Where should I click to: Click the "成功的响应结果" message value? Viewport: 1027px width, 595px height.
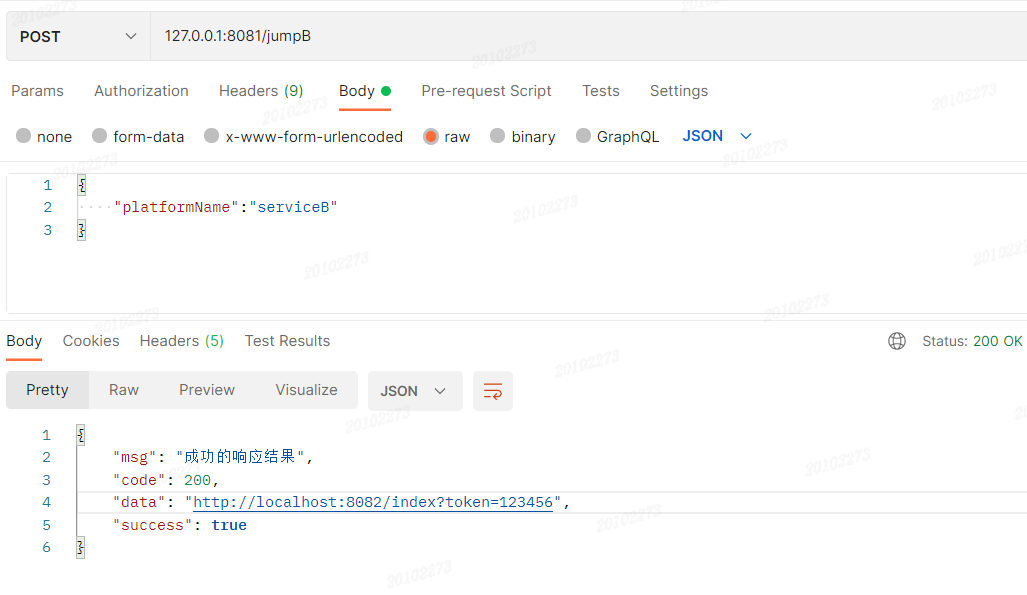(240, 457)
